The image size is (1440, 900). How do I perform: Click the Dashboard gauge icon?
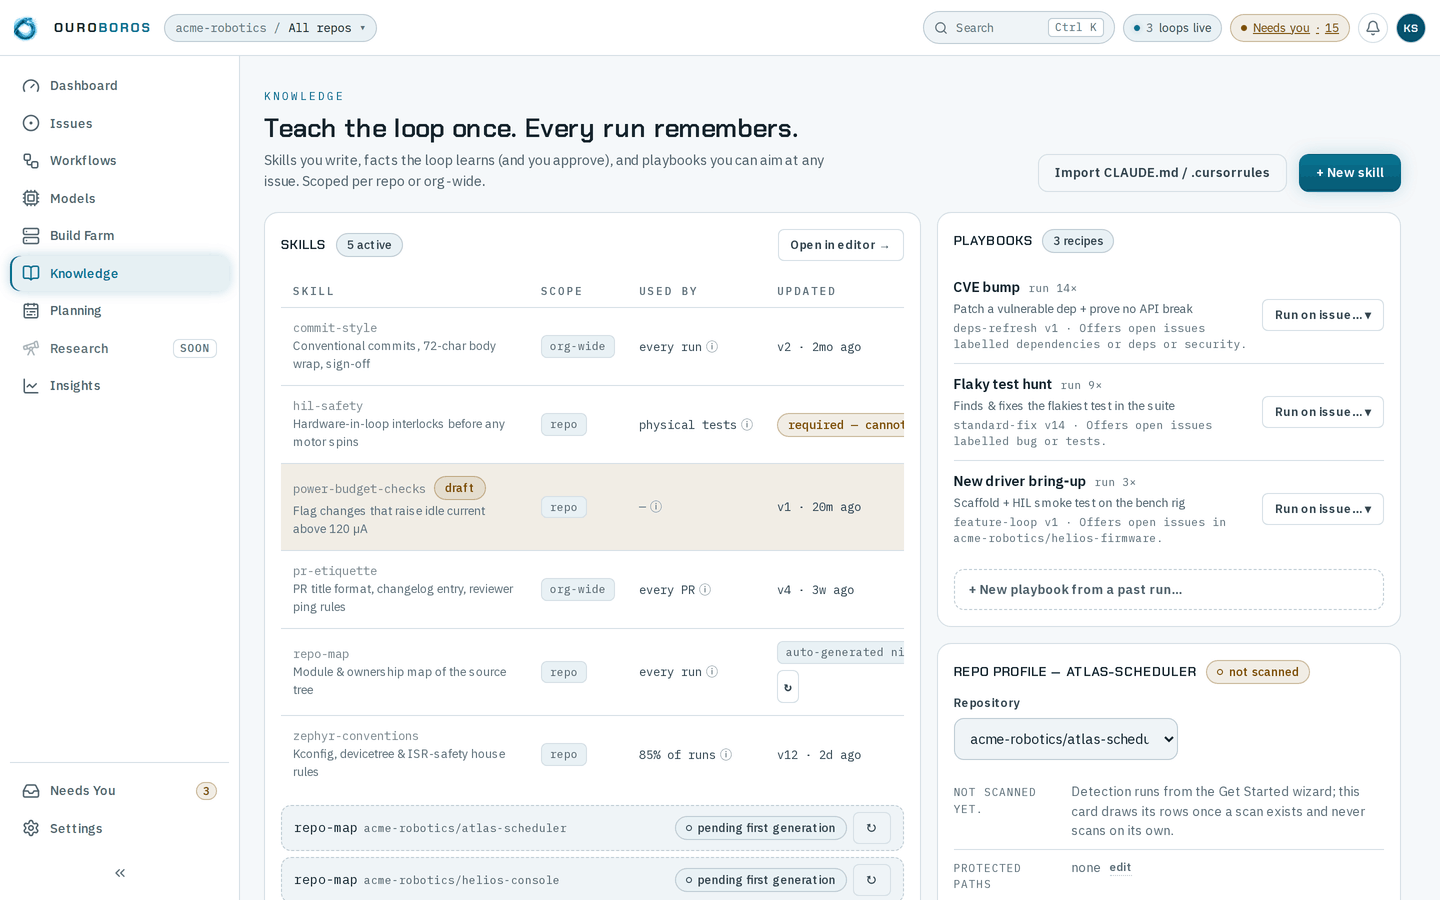[31, 86]
